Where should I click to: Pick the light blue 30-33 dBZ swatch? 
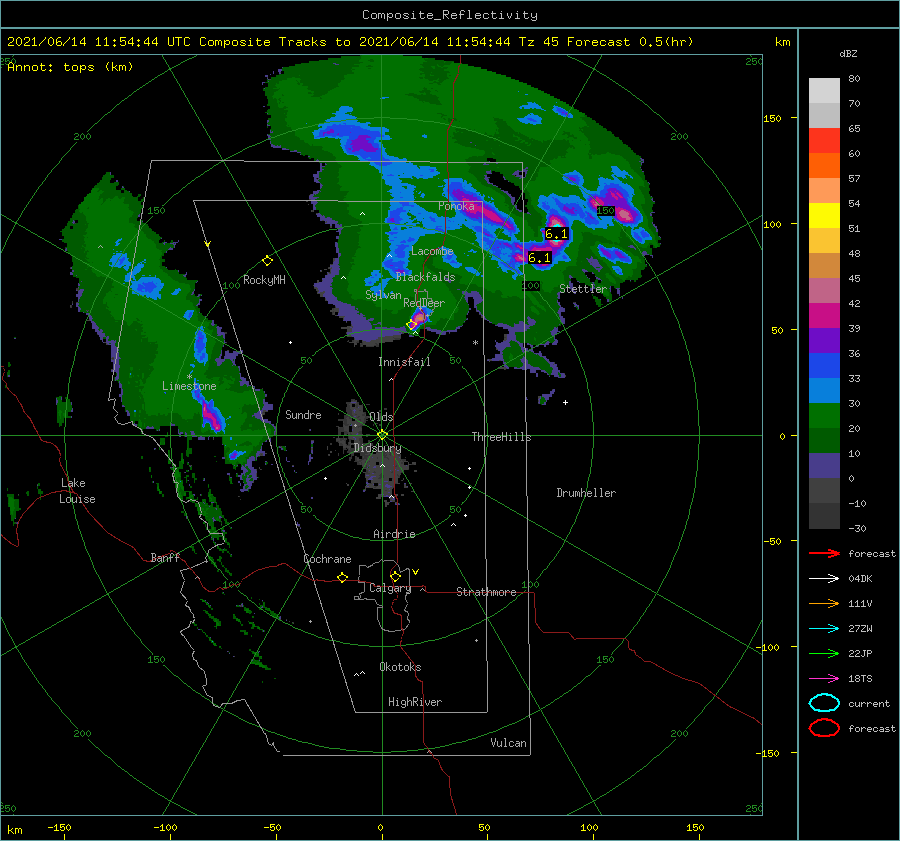(x=824, y=390)
